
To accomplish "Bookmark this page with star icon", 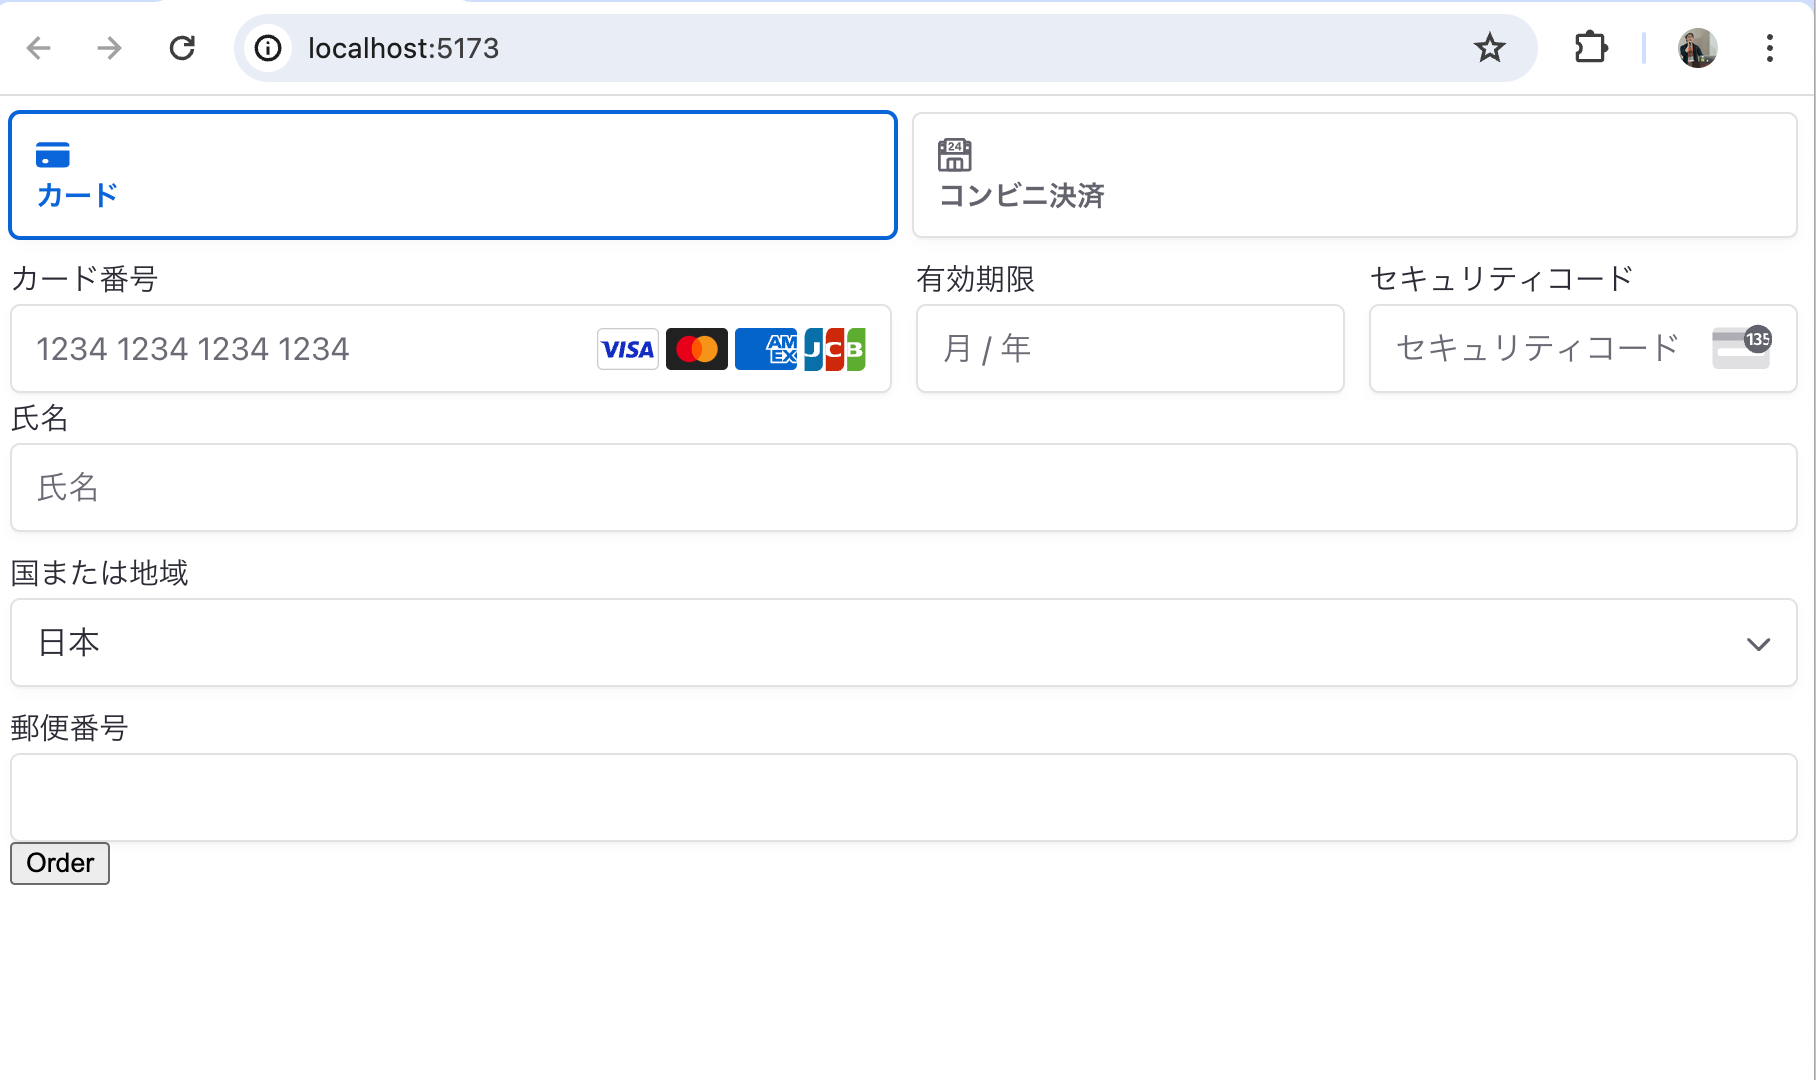I will [x=1490, y=48].
